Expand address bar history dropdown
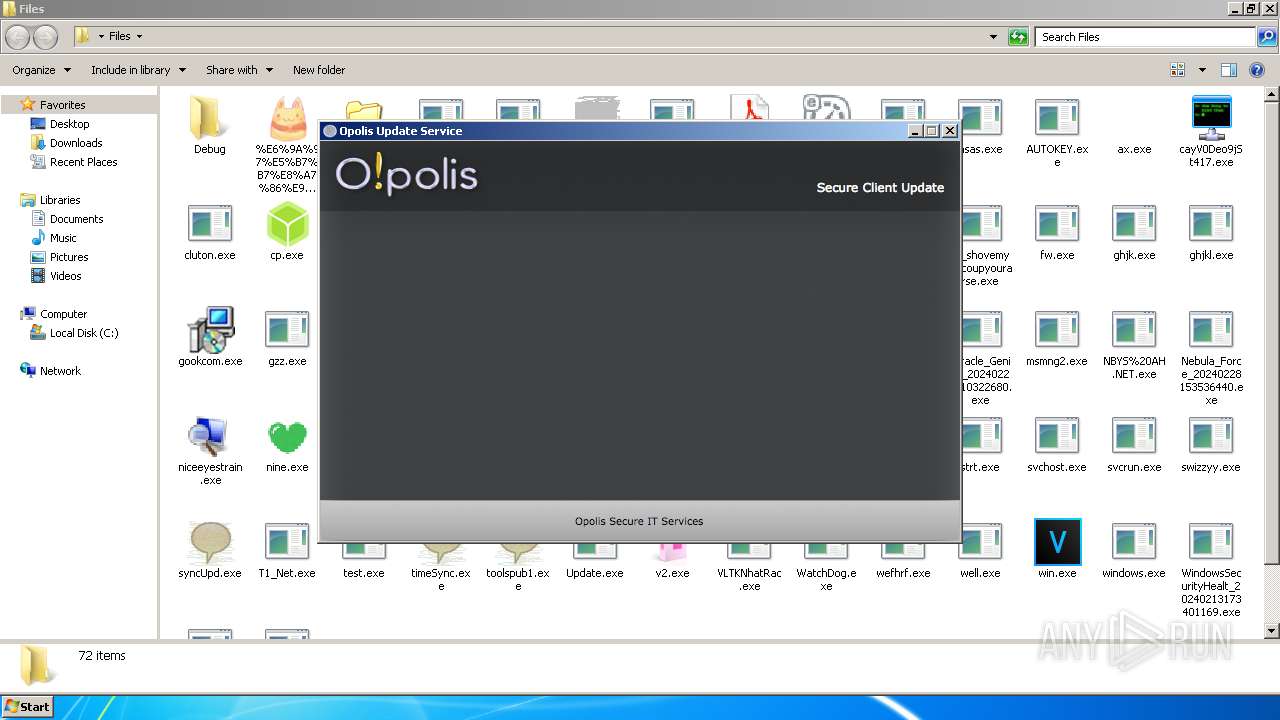This screenshot has width=1280, height=720. (x=993, y=37)
